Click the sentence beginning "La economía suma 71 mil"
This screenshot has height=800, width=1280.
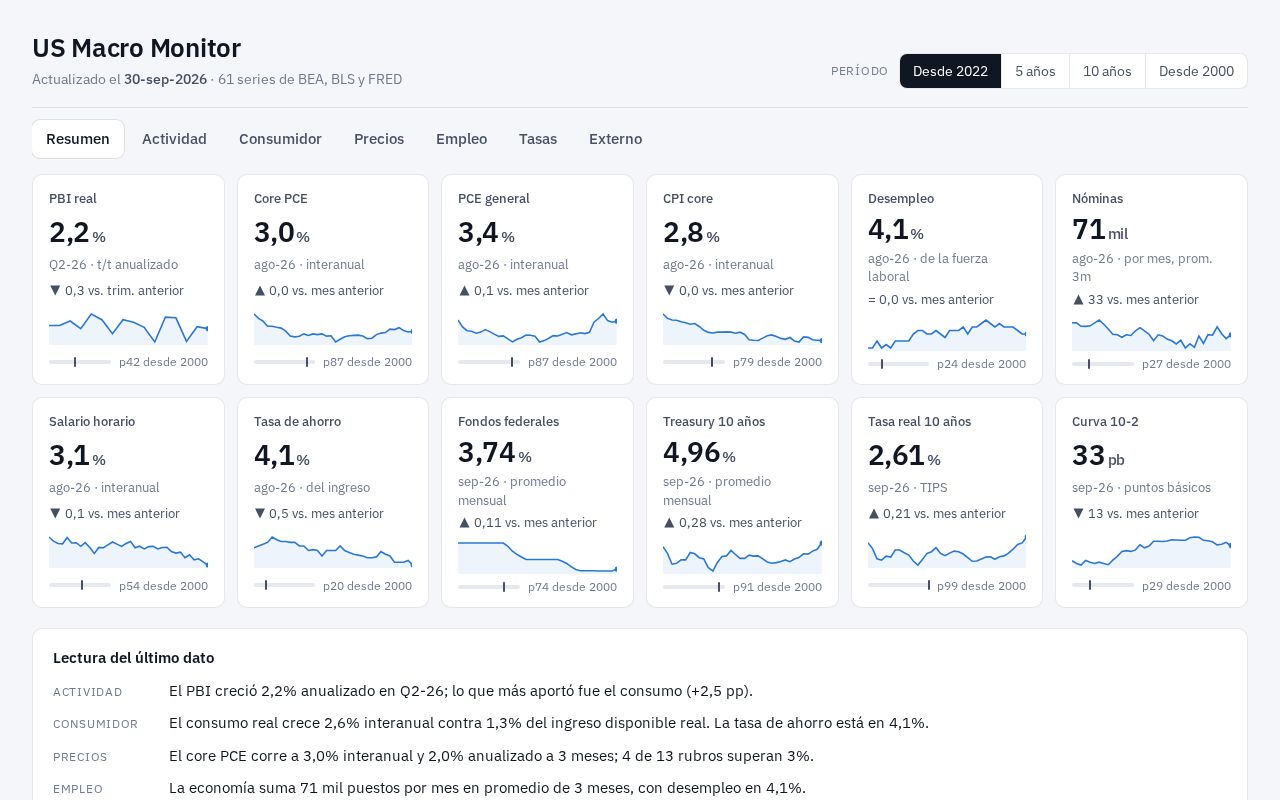click(x=487, y=788)
